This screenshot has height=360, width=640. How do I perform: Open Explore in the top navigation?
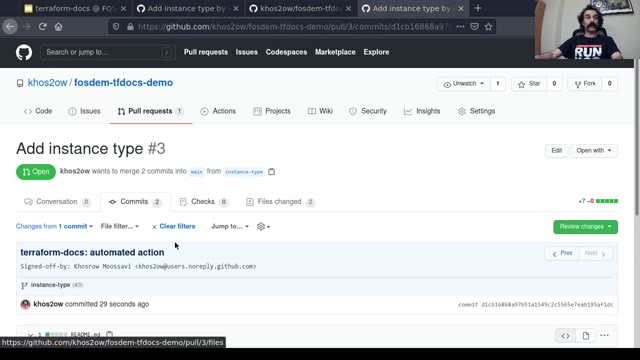pos(376,52)
